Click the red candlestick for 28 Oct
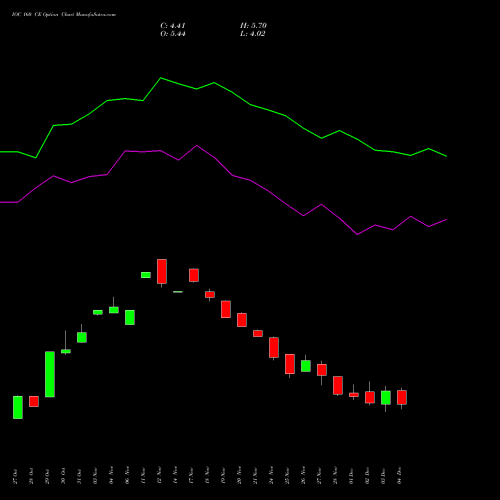 (34, 401)
